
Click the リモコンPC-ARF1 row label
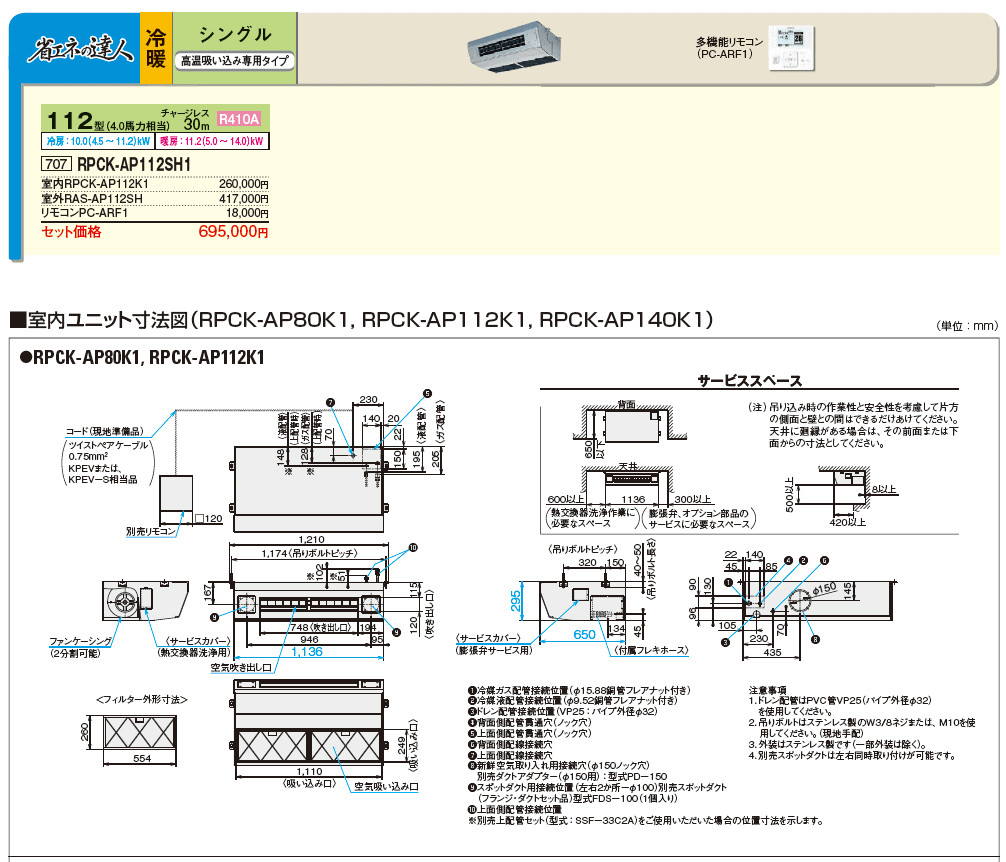click(85, 213)
